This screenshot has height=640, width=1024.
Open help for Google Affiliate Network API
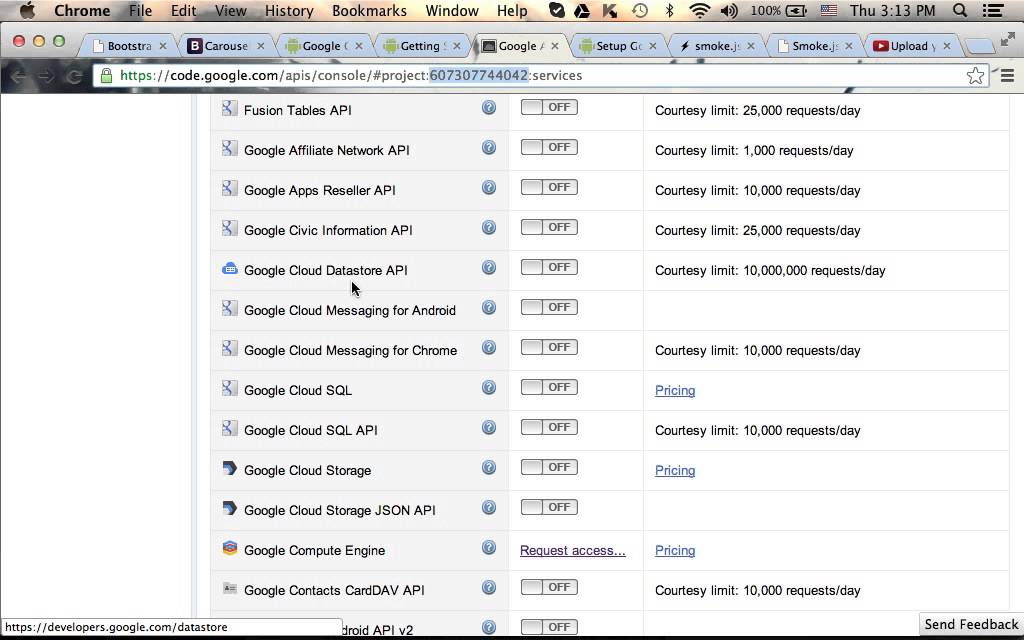pyautogui.click(x=488, y=148)
